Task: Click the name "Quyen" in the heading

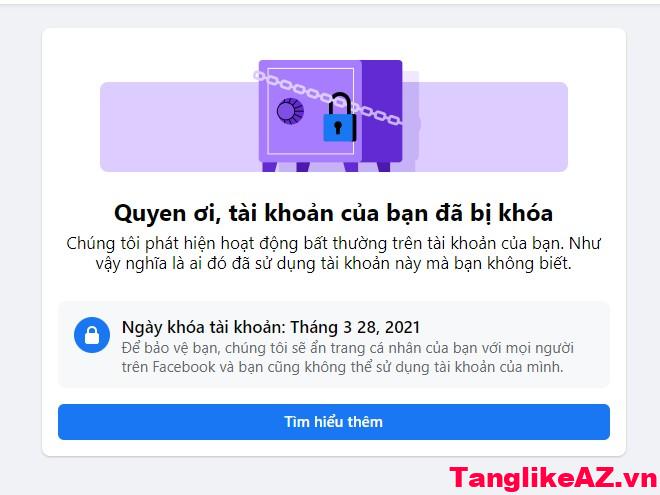Action: (150, 213)
